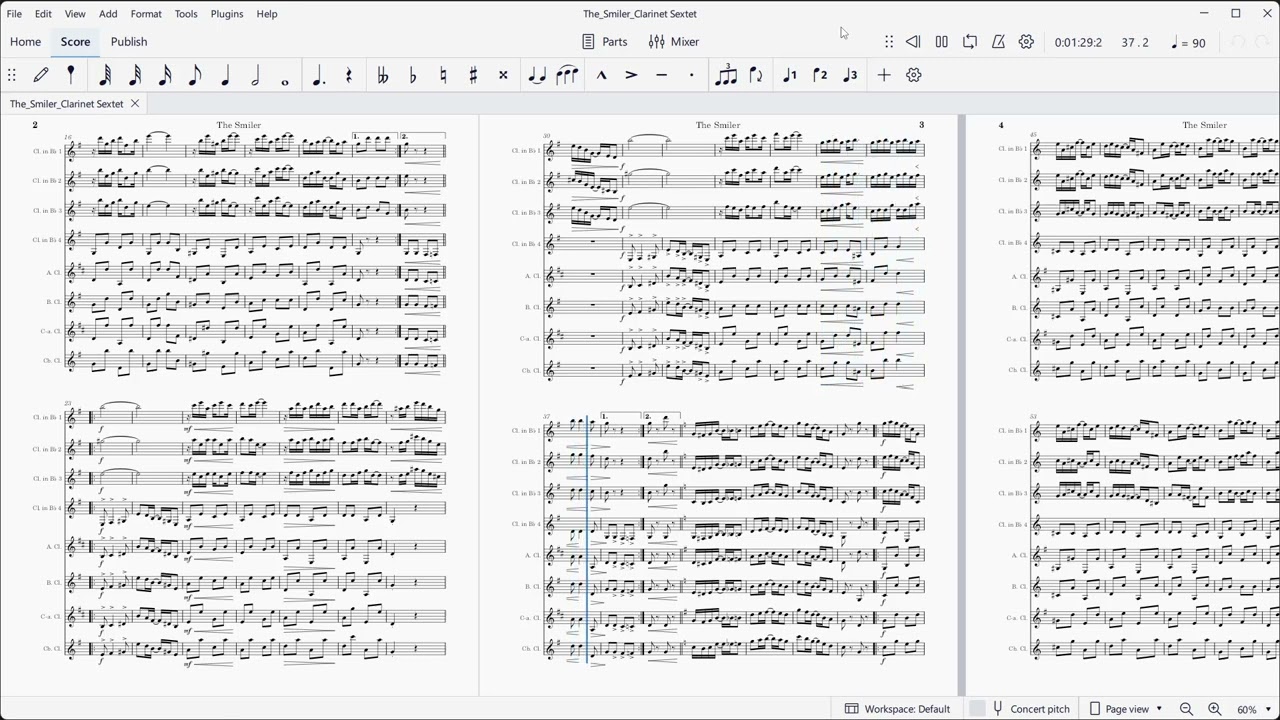Flip note direction

click(x=756, y=75)
